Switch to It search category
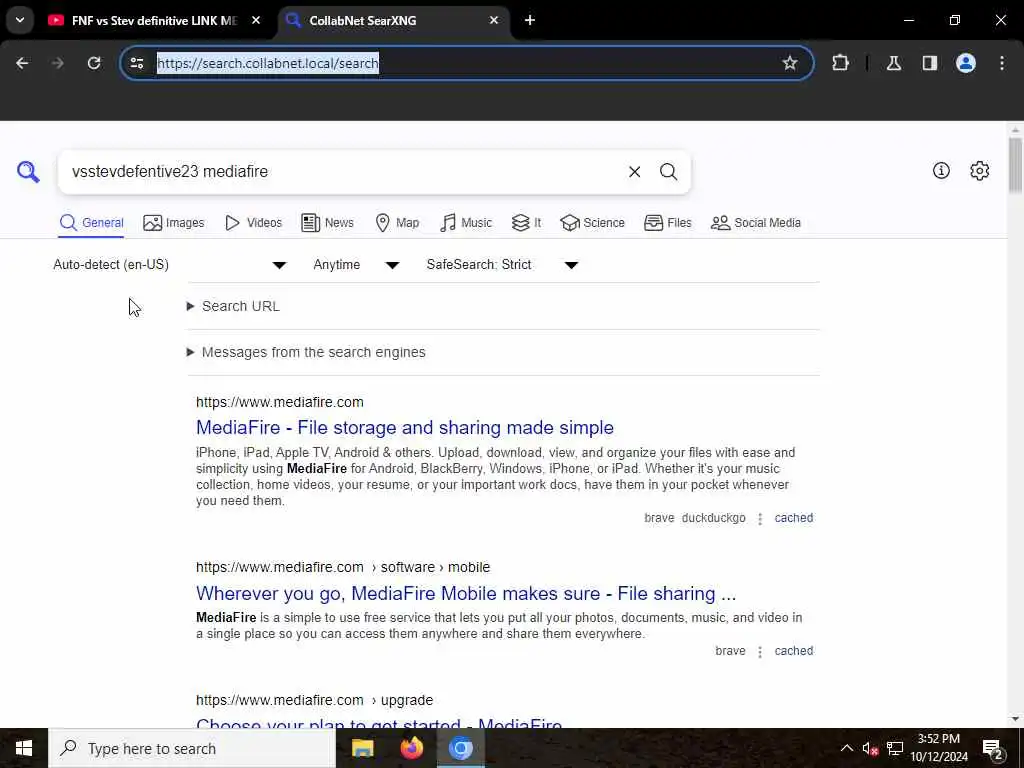The image size is (1024, 768). pyautogui.click(x=526, y=223)
